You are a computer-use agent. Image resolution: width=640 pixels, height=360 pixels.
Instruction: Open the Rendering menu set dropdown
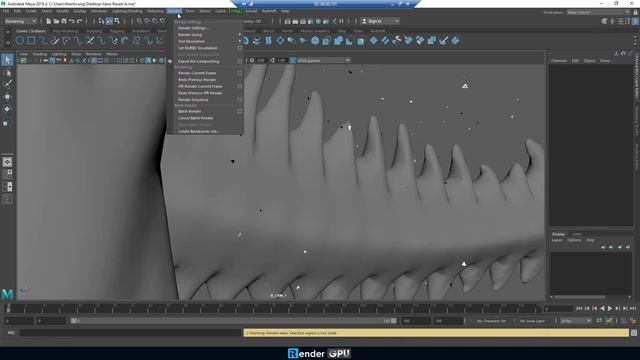[x=20, y=21]
